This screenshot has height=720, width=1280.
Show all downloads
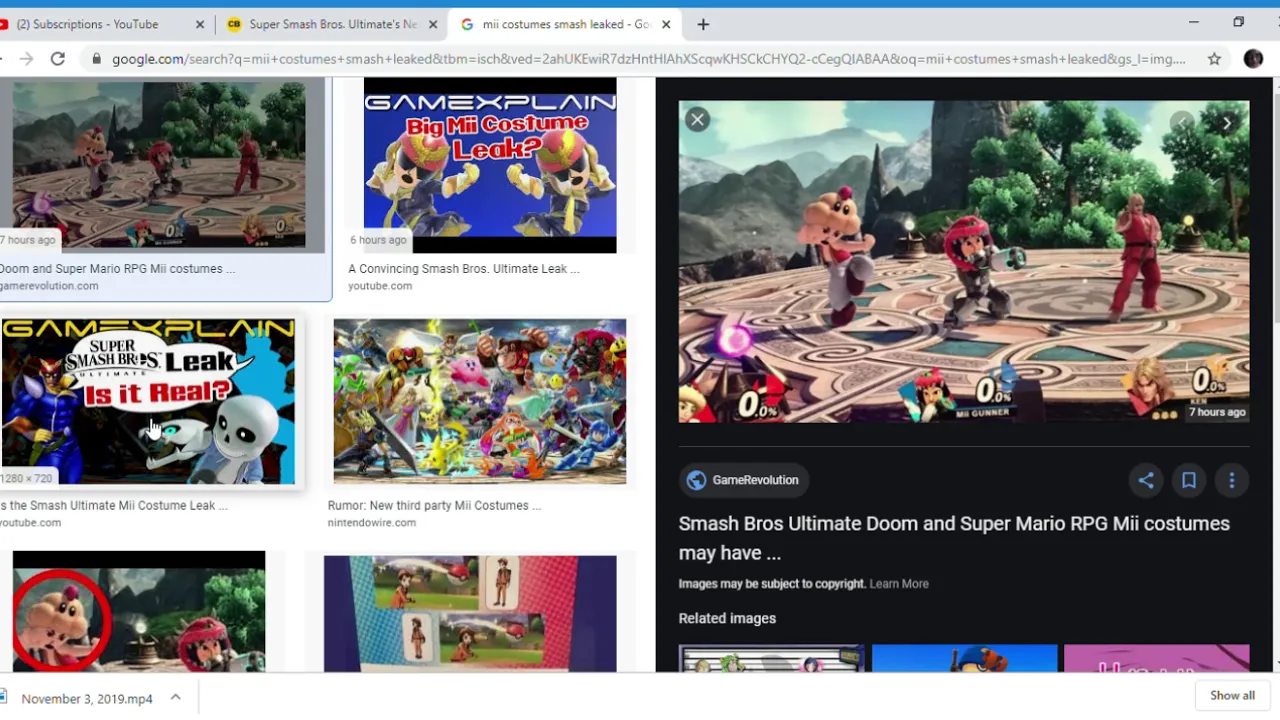coord(1232,696)
